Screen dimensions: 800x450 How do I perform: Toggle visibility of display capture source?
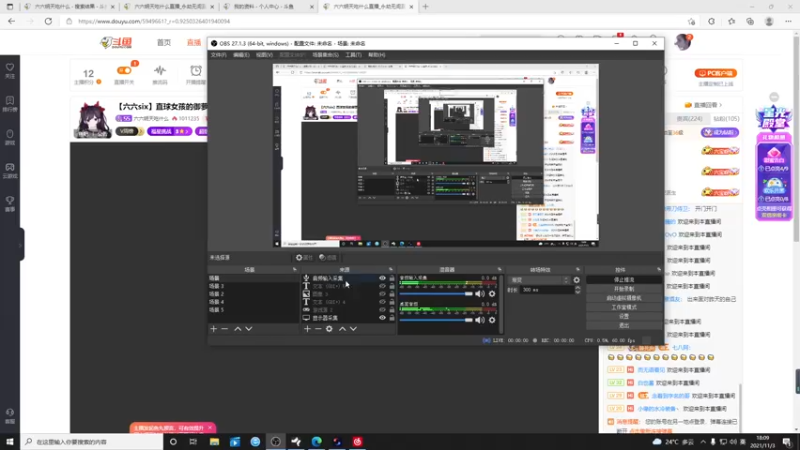382,318
